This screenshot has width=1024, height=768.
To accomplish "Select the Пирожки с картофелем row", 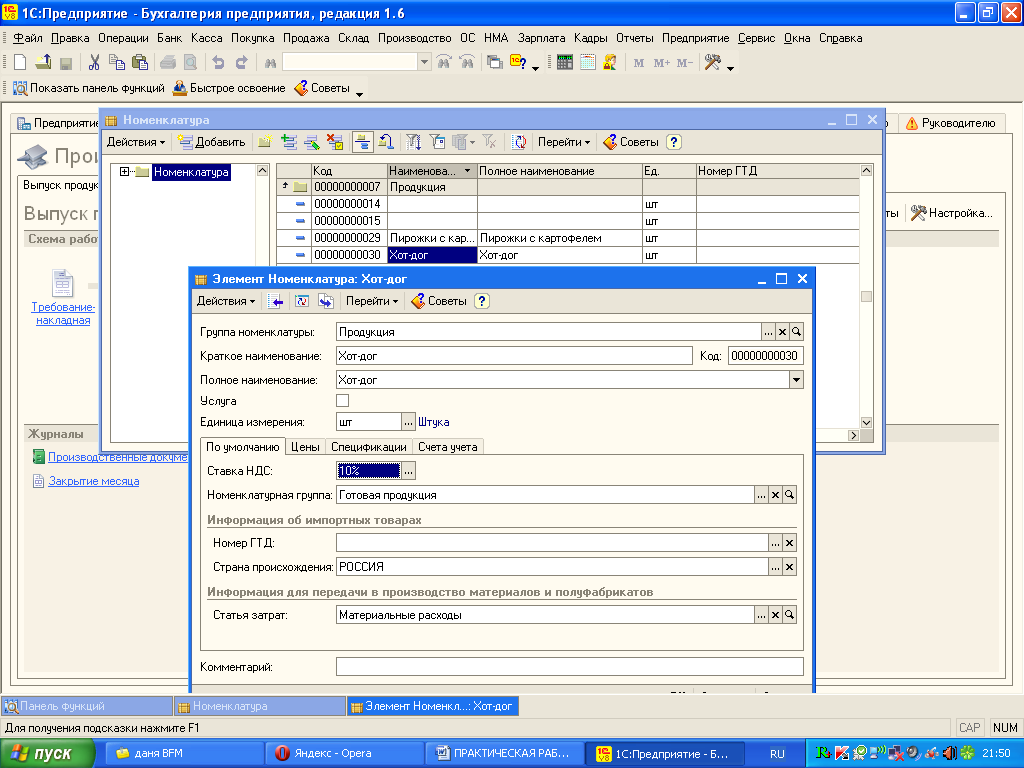I will (x=568, y=238).
